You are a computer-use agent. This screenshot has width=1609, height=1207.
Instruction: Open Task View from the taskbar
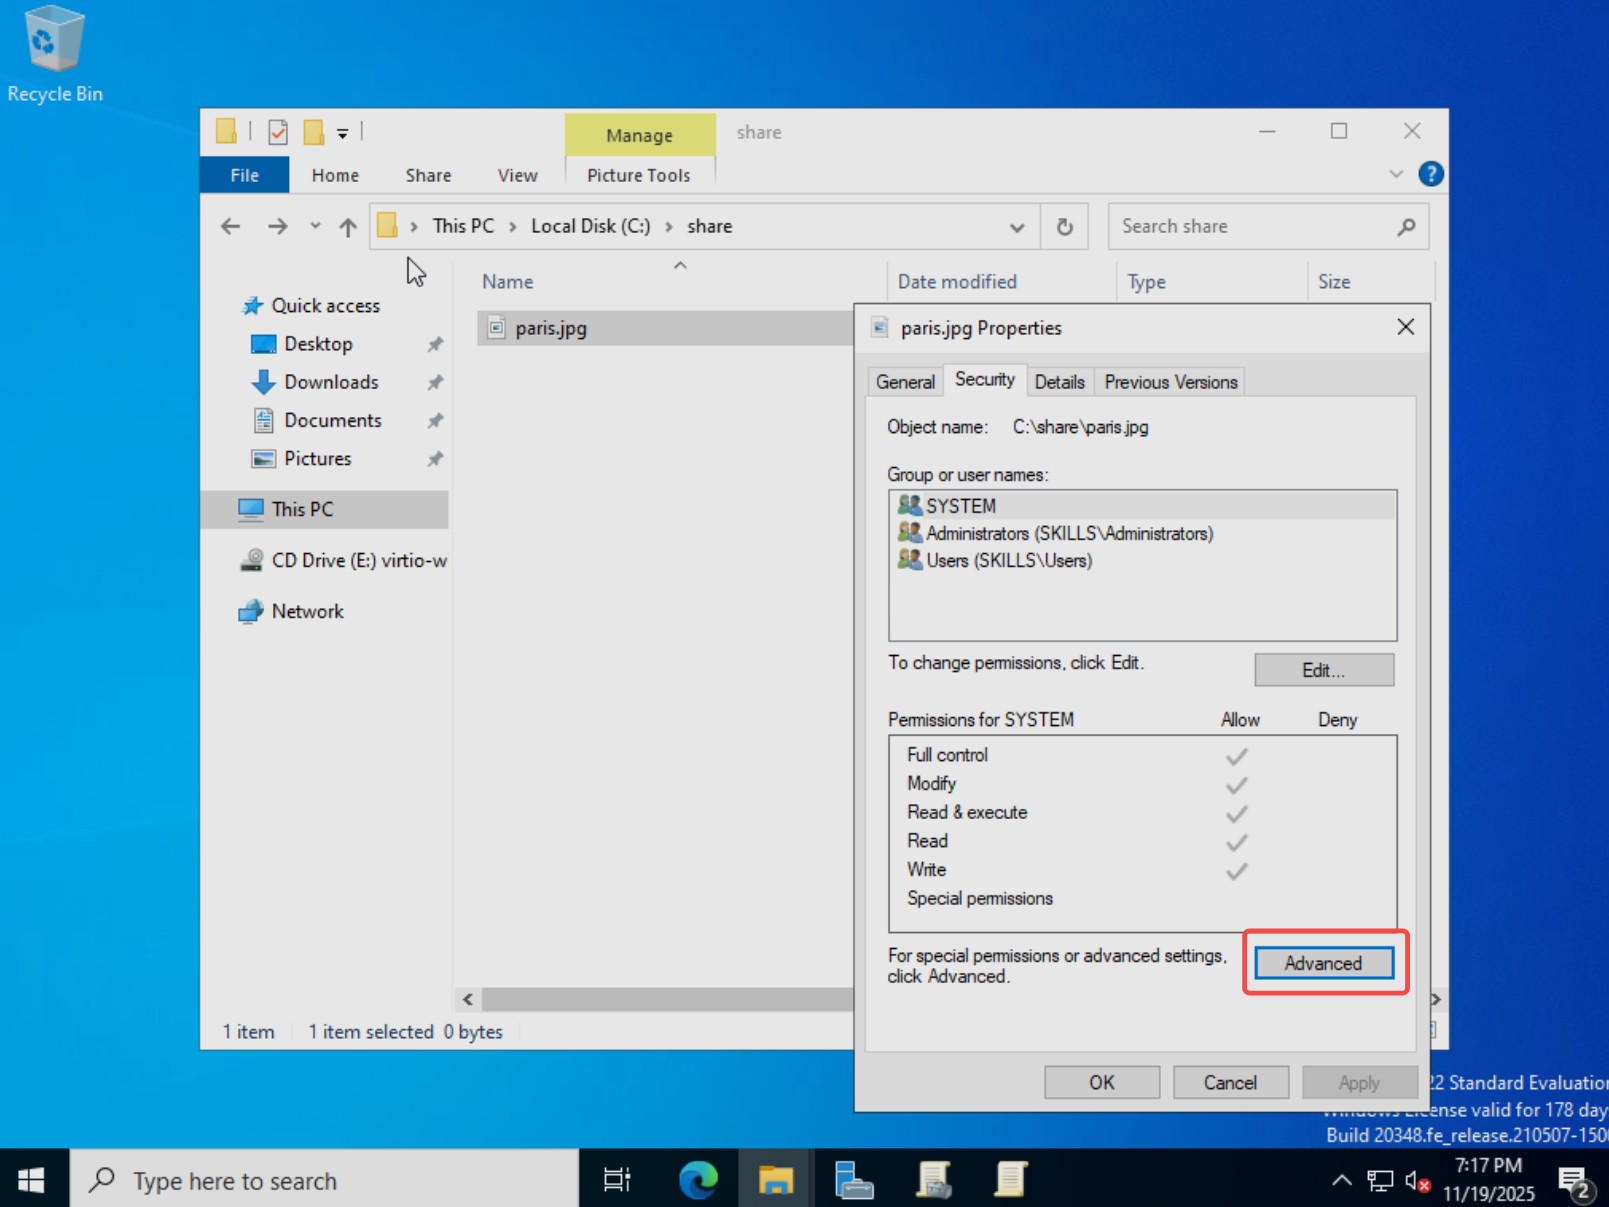pyautogui.click(x=617, y=1180)
